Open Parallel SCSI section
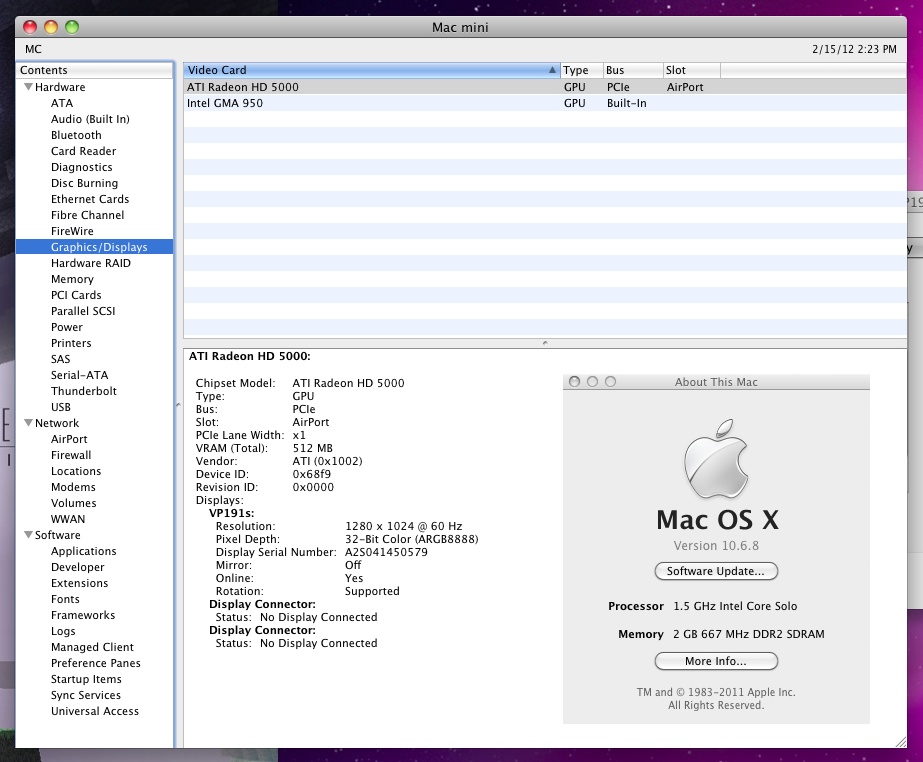The height and width of the screenshot is (762, 923). (x=83, y=311)
